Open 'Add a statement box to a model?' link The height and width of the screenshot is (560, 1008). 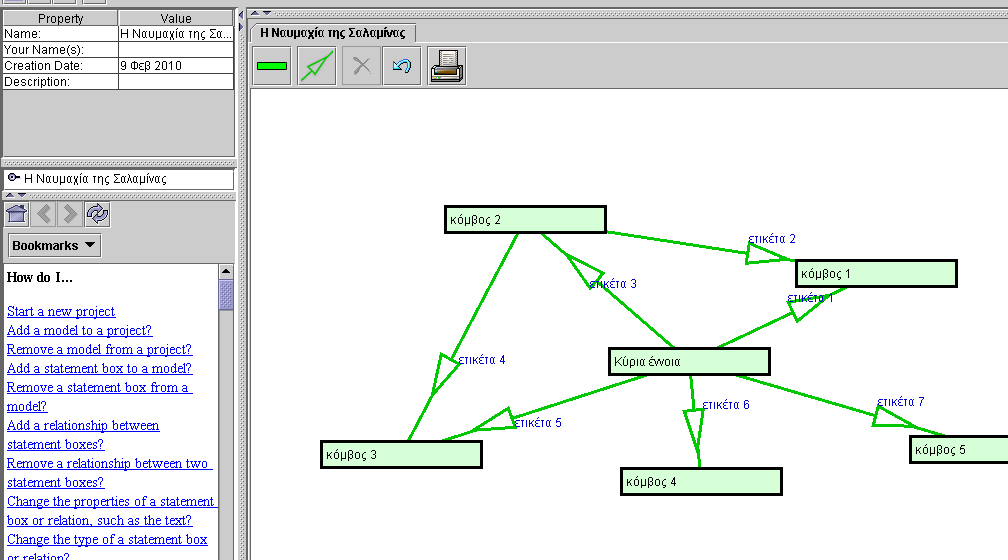pyautogui.click(x=100, y=368)
